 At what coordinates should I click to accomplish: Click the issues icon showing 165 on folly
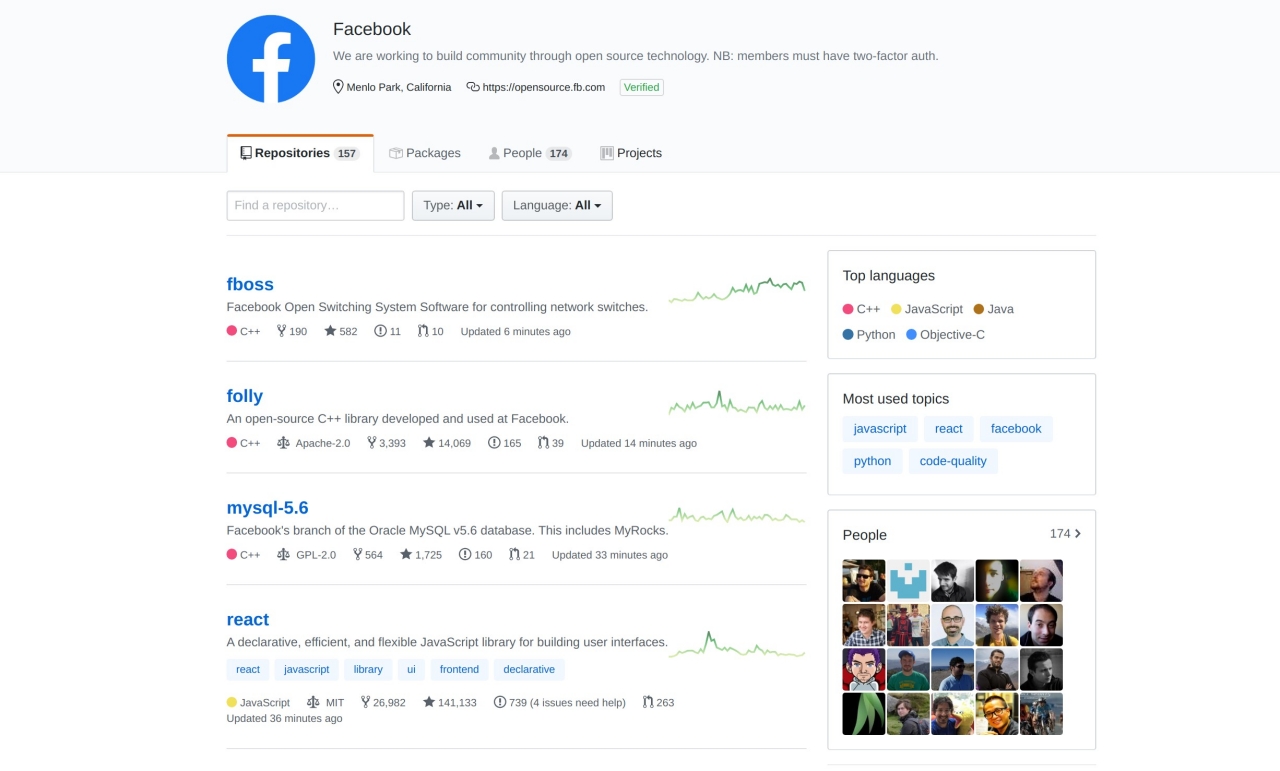494,442
